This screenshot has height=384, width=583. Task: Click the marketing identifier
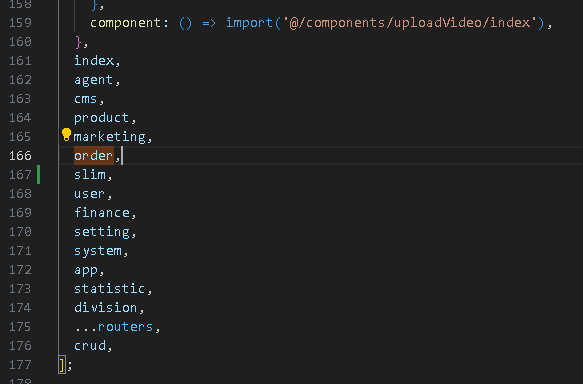click(110, 137)
